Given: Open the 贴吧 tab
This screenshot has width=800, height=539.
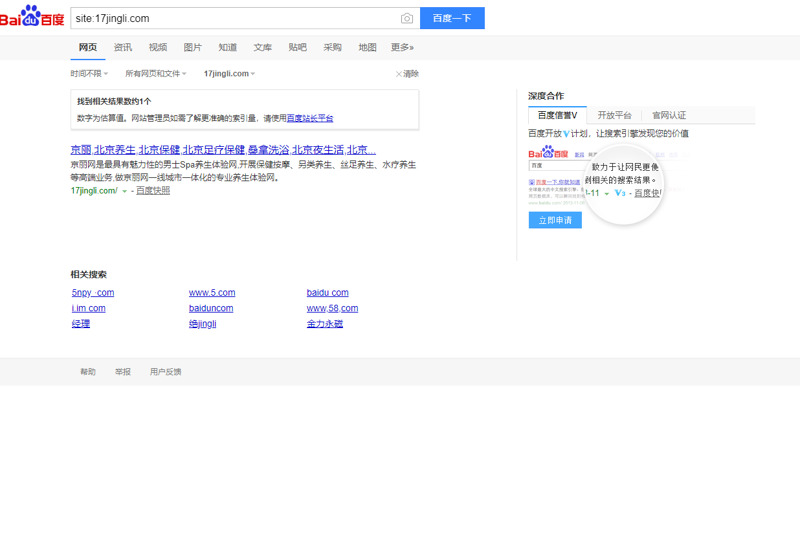Looking at the screenshot, I should [297, 47].
